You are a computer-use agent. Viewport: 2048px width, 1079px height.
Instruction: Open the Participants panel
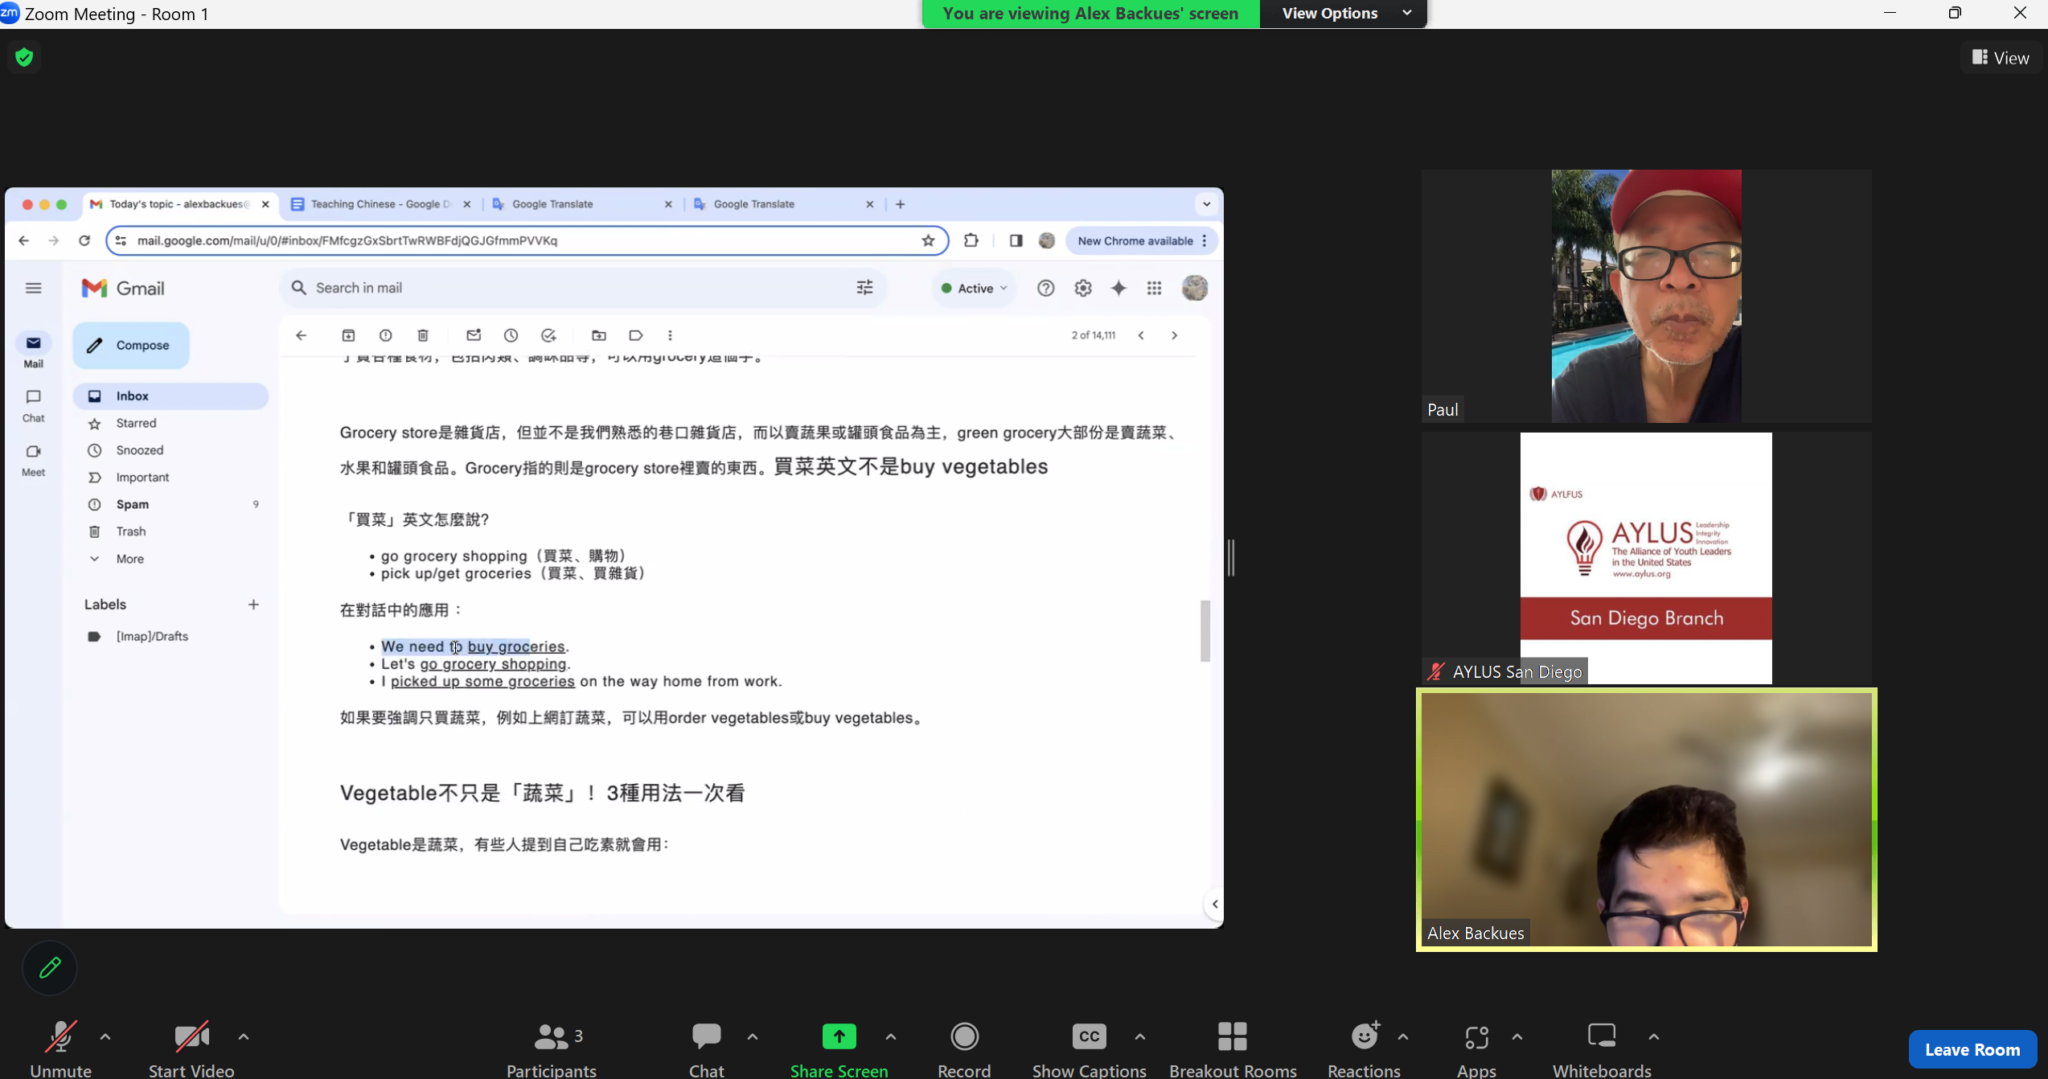tap(551, 1048)
